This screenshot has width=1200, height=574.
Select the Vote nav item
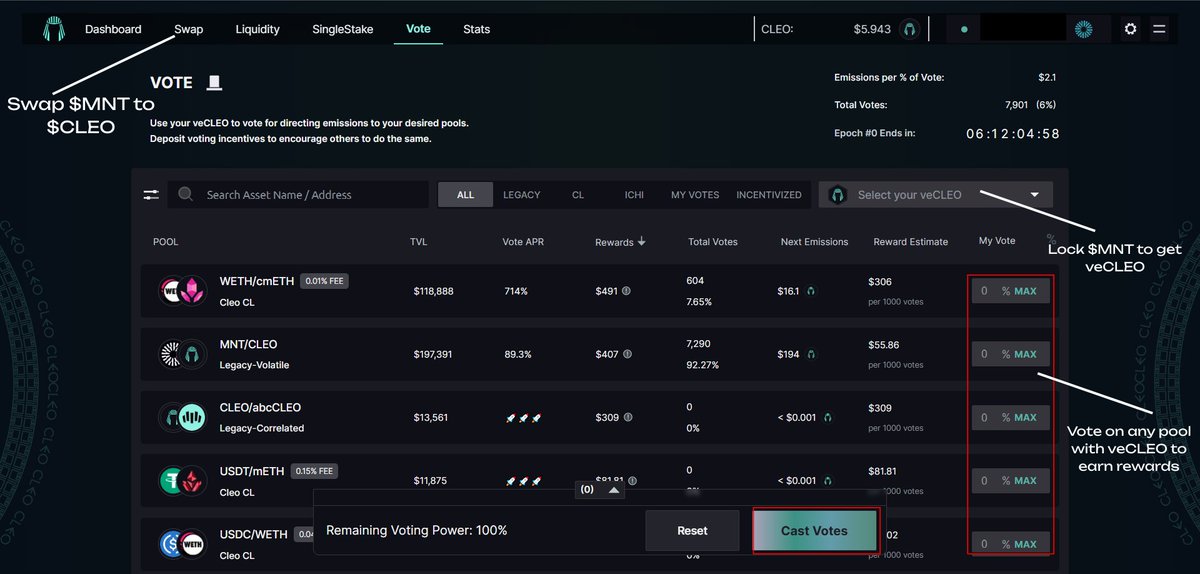click(x=418, y=28)
